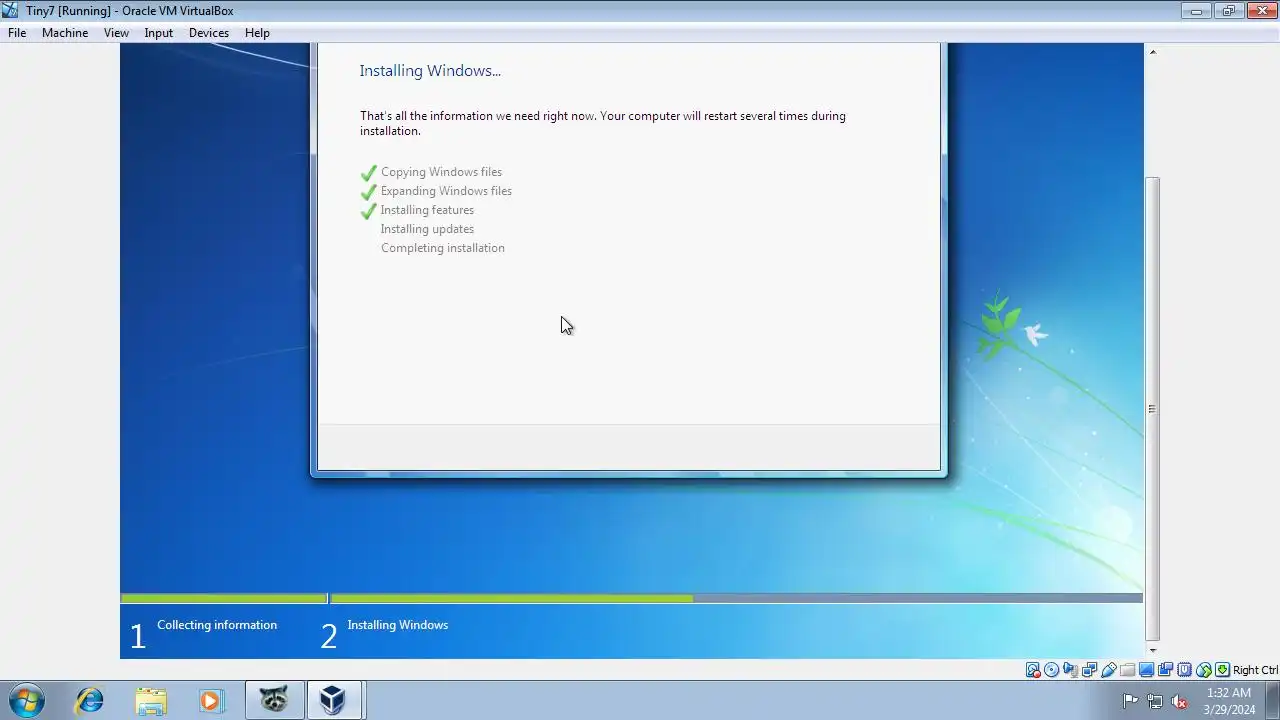
Task: Click the Right Ctrl host key label
Action: tap(1255, 670)
